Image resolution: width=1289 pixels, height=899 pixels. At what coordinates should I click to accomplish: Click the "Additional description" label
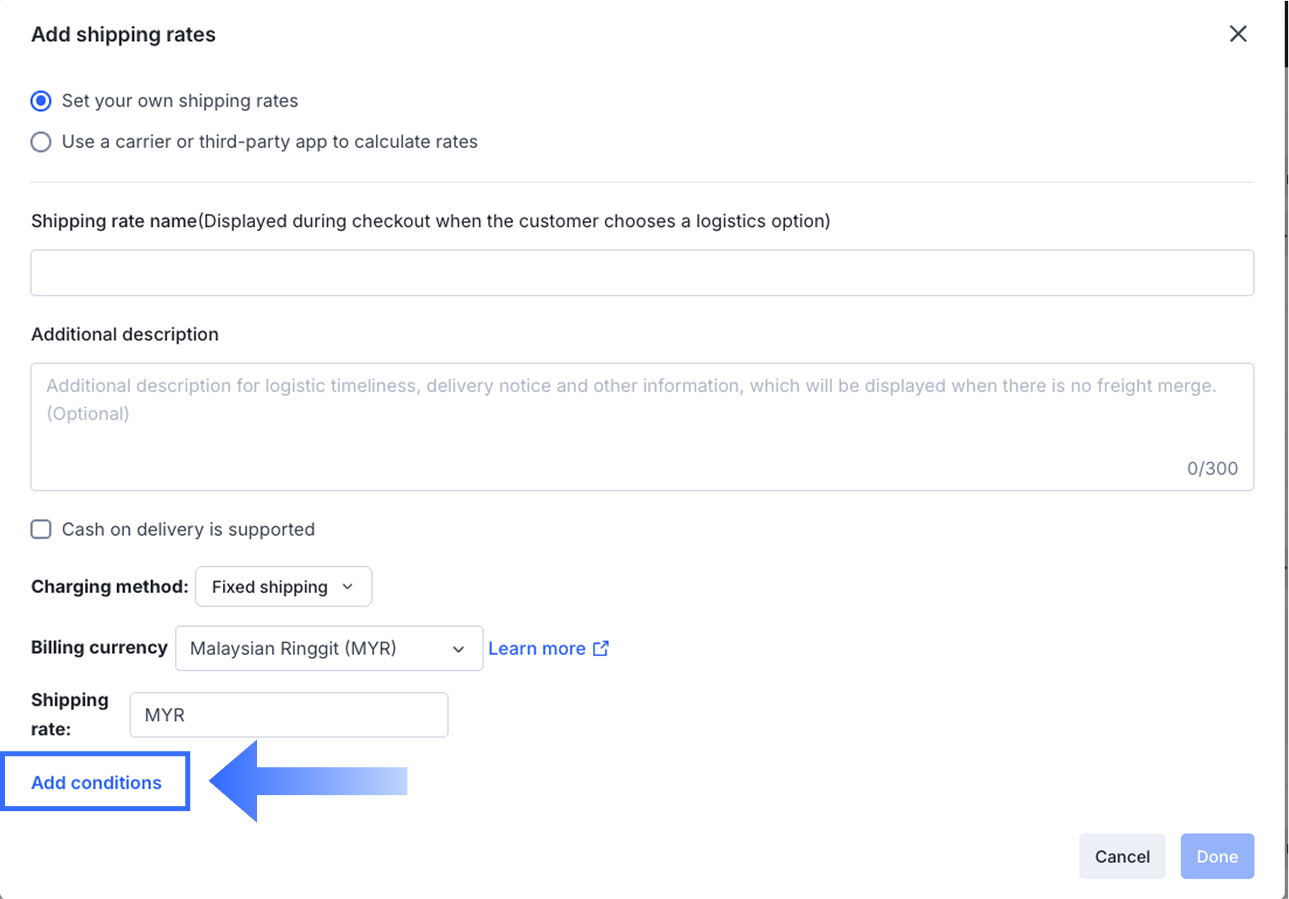(125, 335)
